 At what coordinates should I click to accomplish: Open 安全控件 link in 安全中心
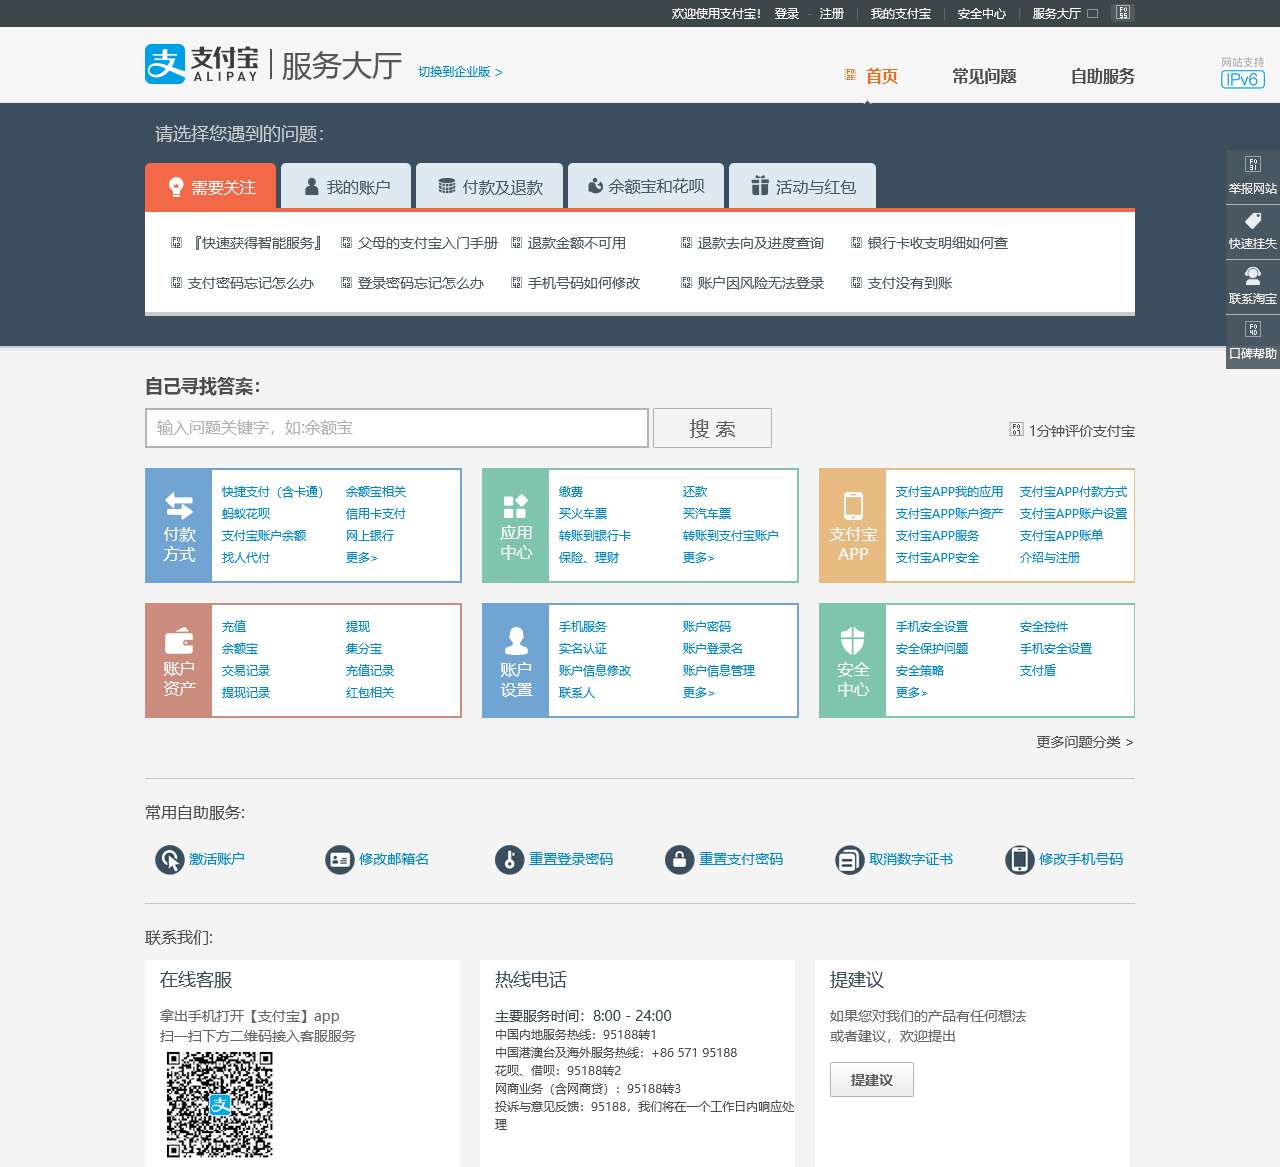(1044, 627)
